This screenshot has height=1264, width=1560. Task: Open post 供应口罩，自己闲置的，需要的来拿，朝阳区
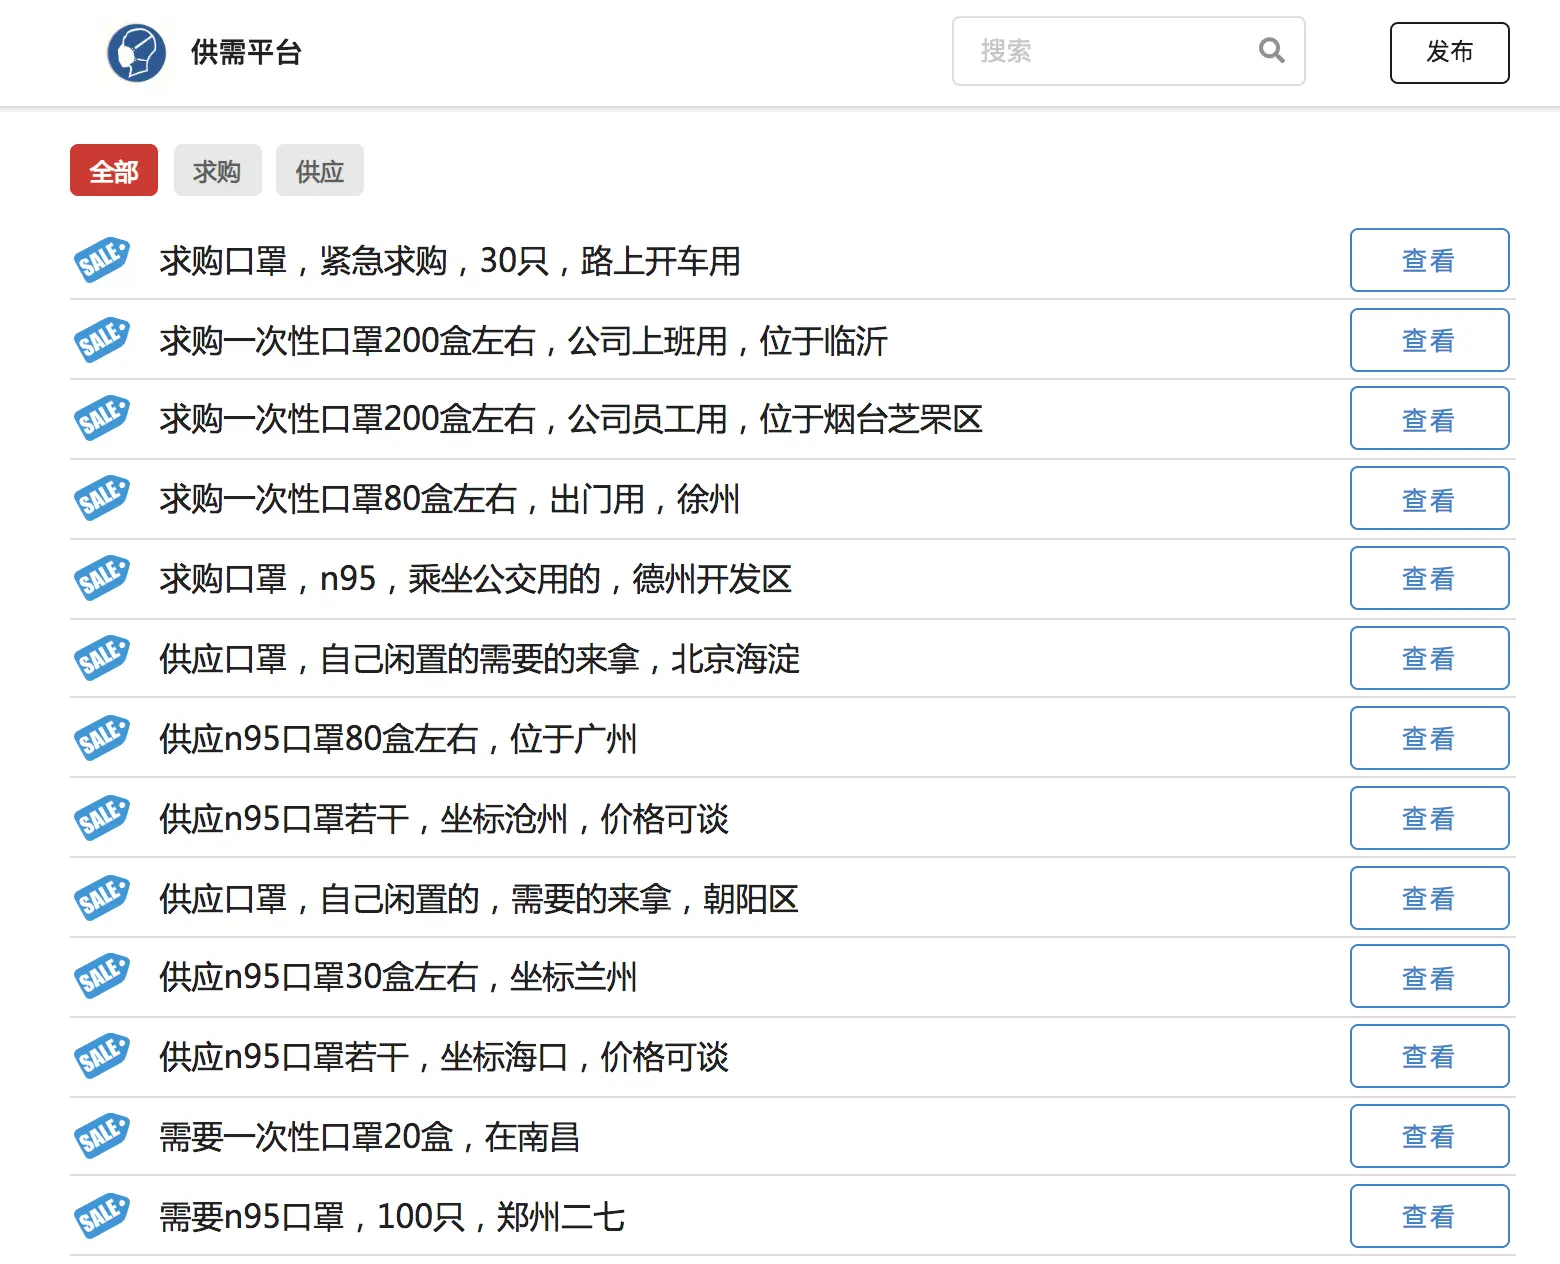click(x=479, y=899)
